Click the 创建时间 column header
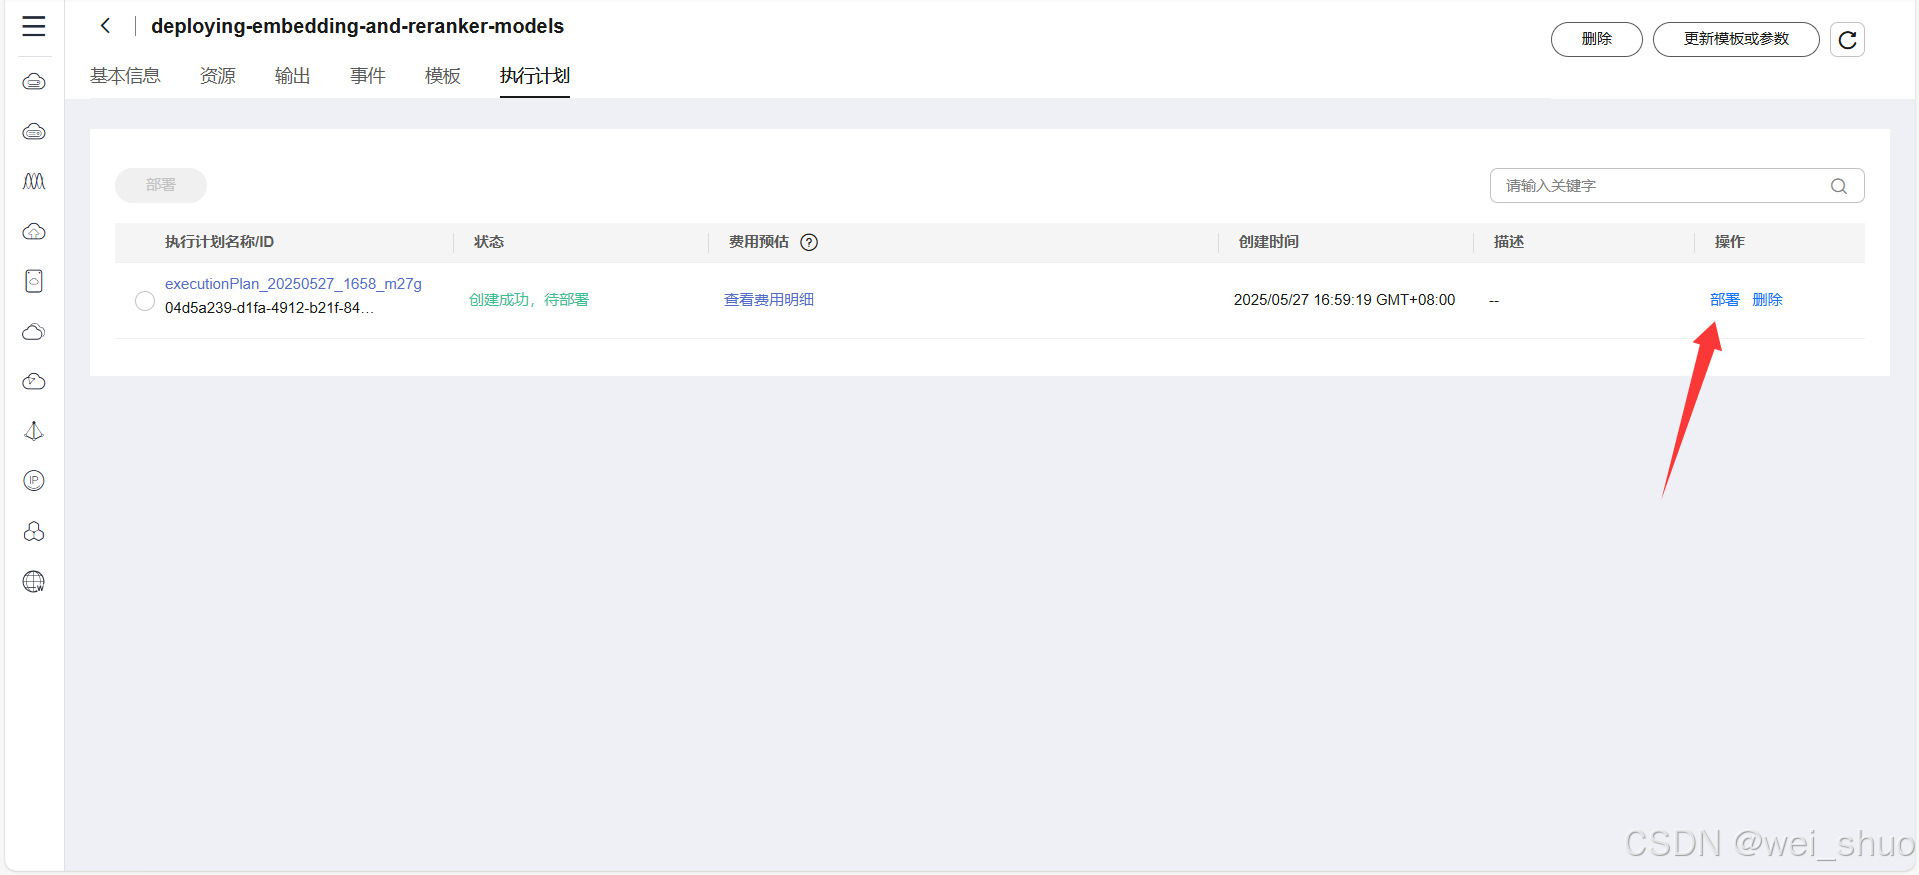 (1268, 242)
